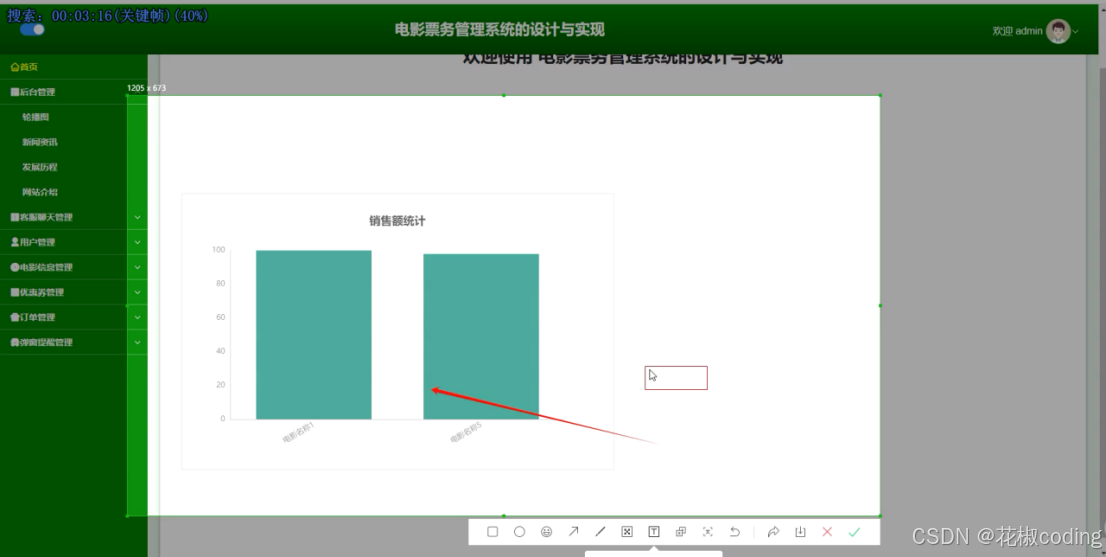1106x557 pixels.
Task: Expand the 用户管理 chevron
Action: [x=138, y=242]
